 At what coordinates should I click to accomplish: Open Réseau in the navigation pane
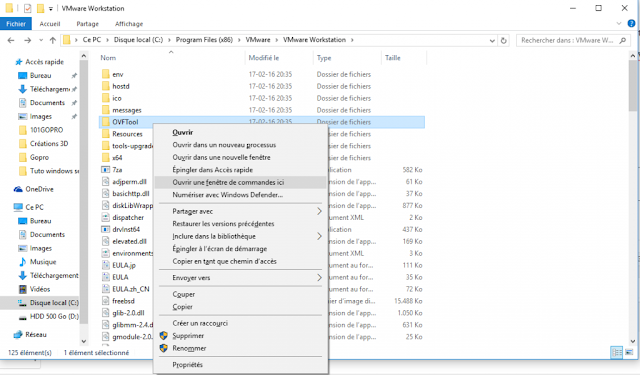pos(36,335)
